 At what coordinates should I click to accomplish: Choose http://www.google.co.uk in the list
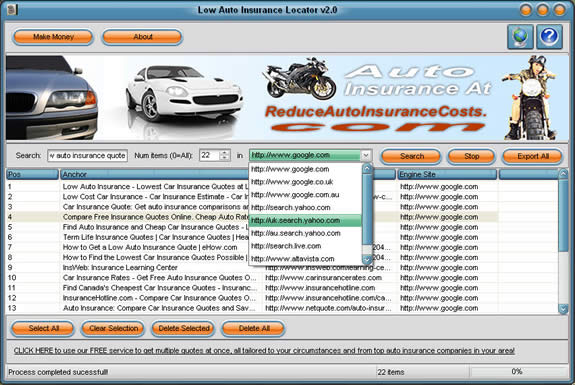pyautogui.click(x=305, y=182)
